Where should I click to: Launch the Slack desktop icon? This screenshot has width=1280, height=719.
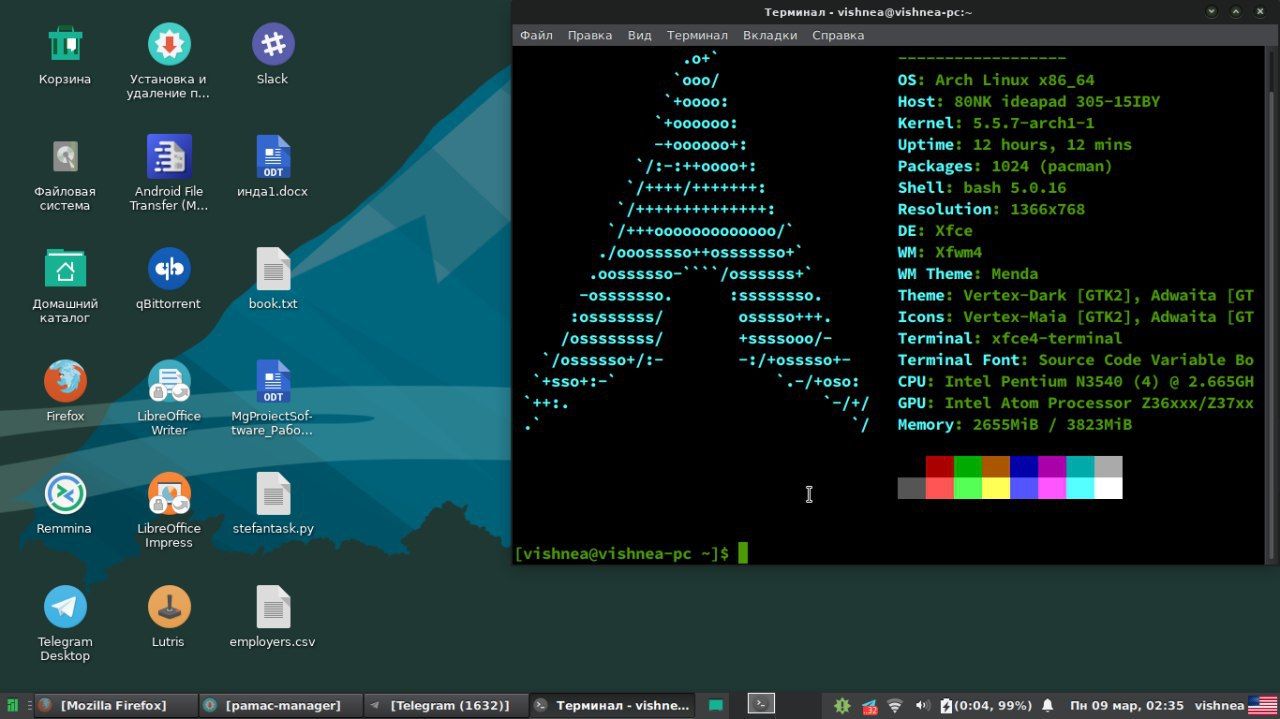tap(272, 45)
